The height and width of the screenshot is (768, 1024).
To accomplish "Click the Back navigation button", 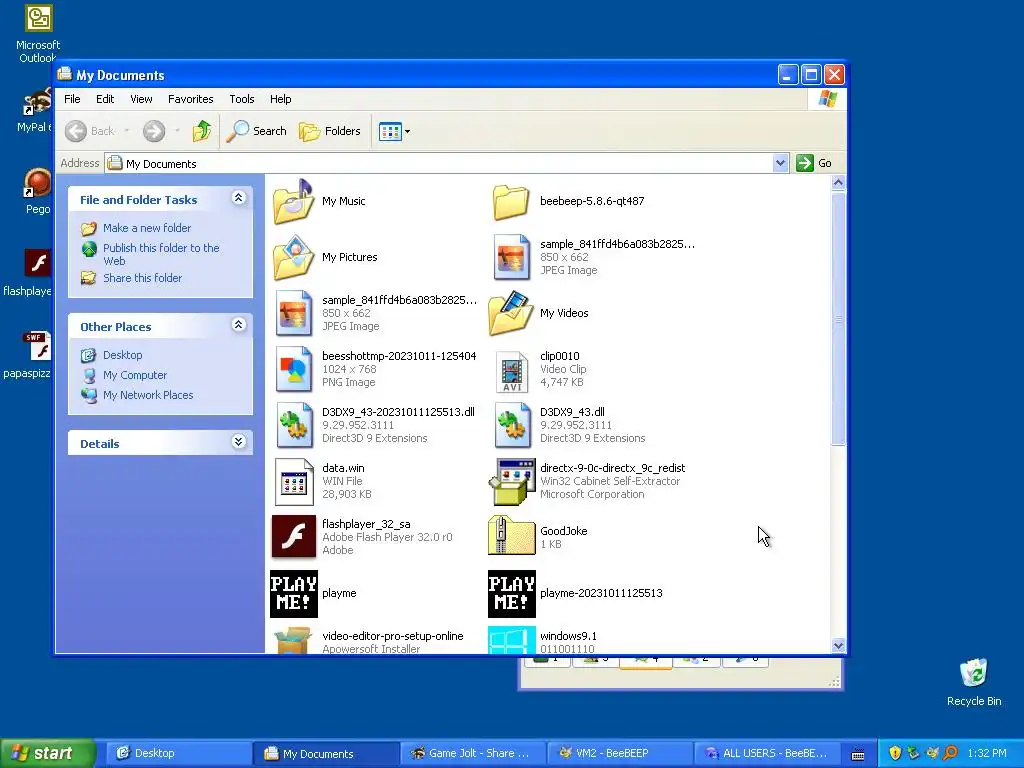I will click(91, 131).
